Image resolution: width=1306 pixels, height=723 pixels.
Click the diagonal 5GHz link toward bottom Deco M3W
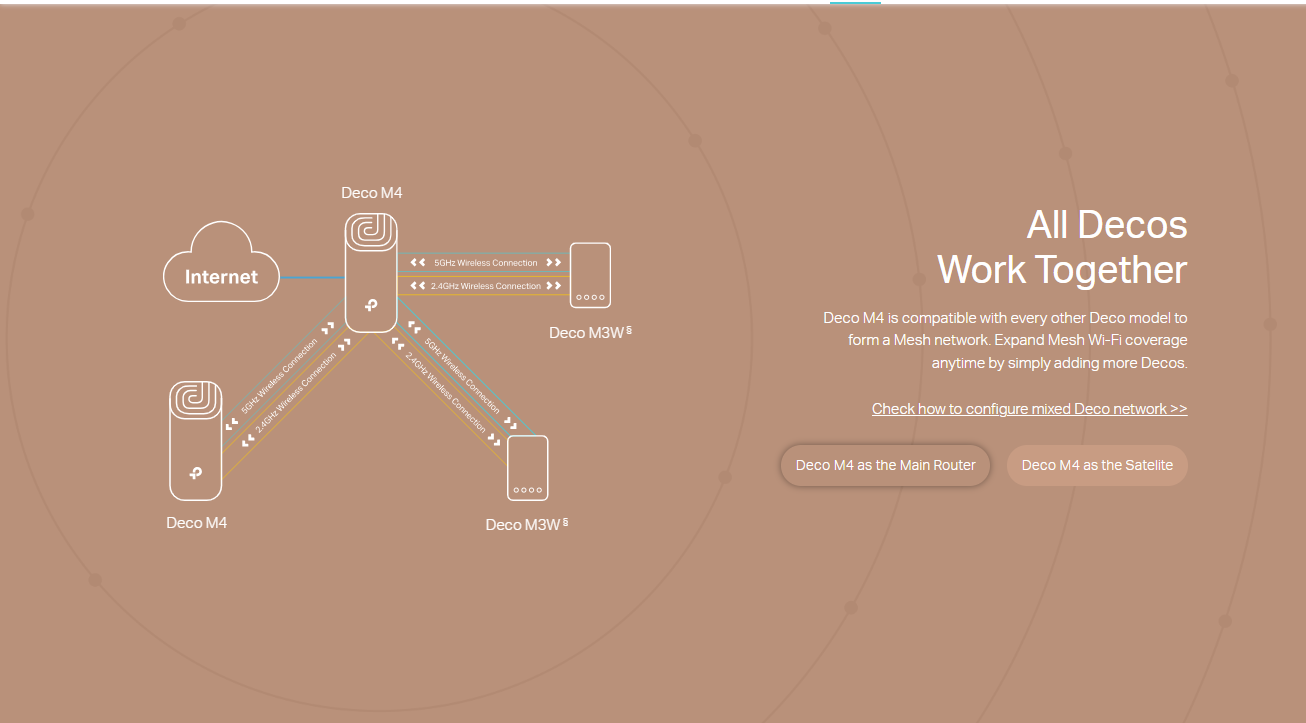(x=462, y=375)
